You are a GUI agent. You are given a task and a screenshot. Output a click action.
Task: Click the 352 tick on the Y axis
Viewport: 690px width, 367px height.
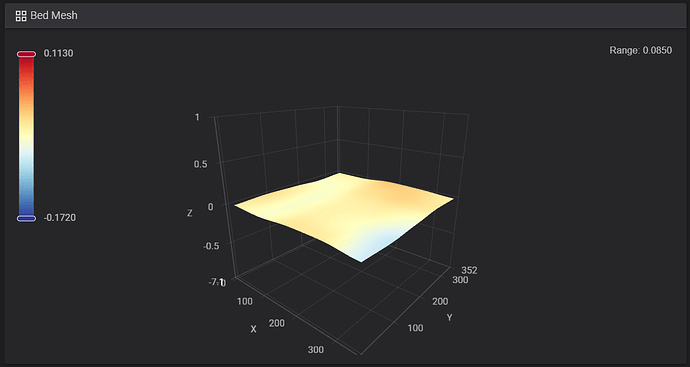pyautogui.click(x=469, y=270)
